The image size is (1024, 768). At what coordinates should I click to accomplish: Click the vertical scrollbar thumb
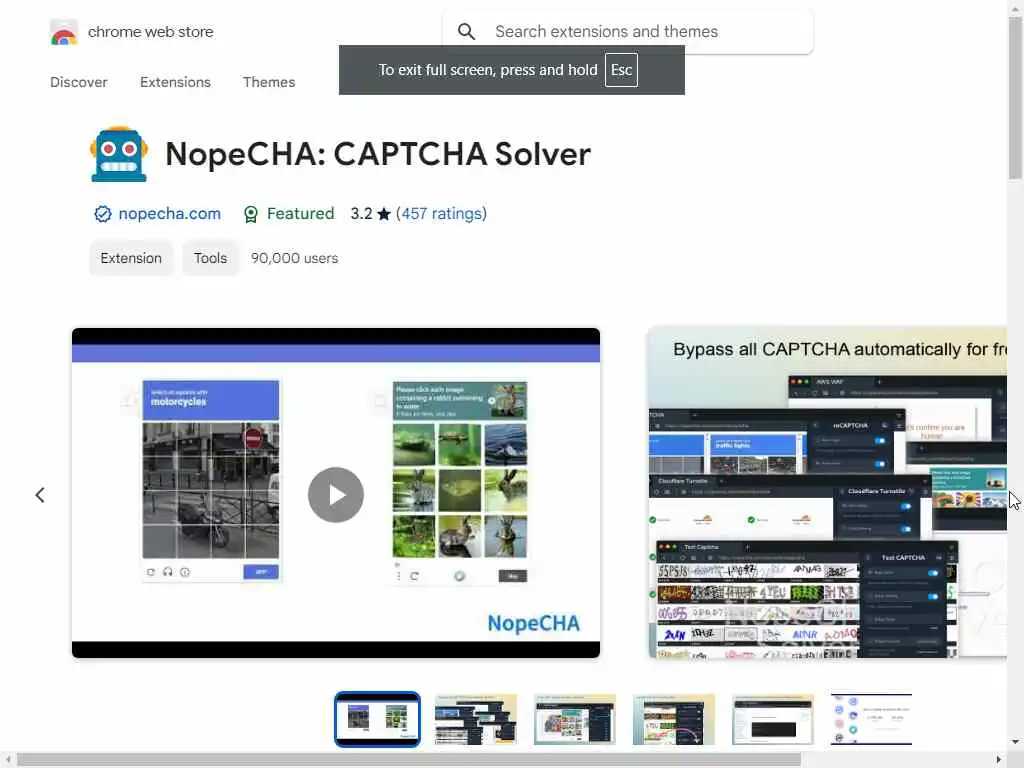click(x=1015, y=97)
